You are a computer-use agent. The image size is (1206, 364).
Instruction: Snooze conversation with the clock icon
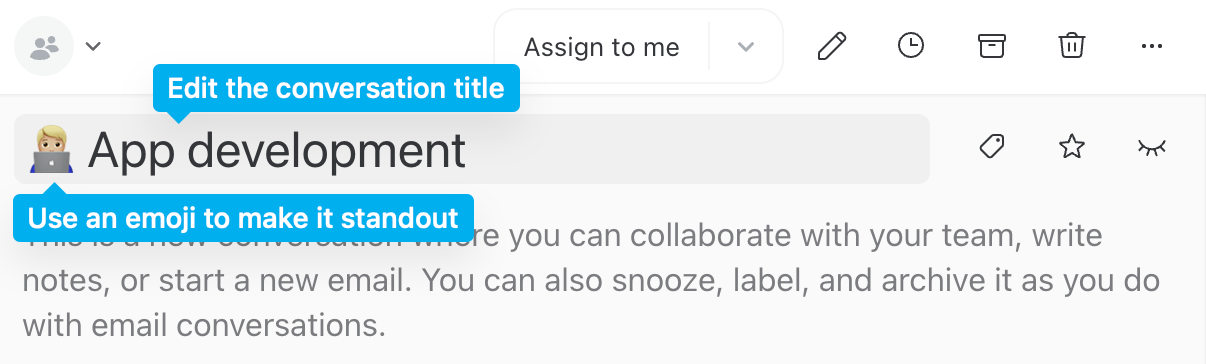(911, 46)
